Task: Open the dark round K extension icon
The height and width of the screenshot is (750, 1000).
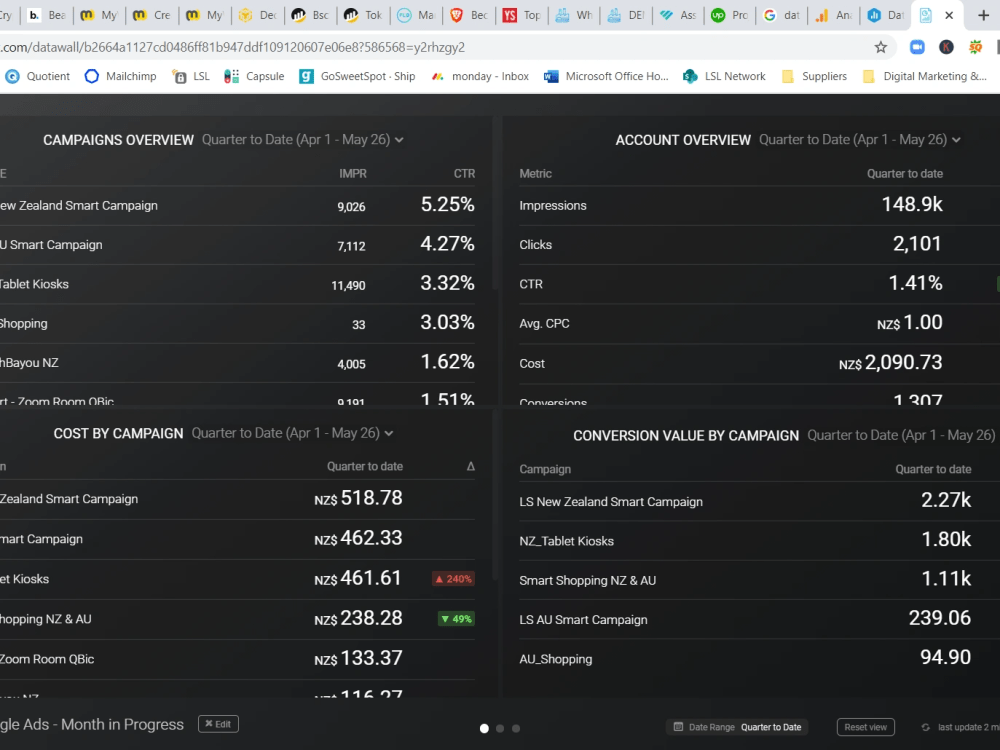Action: tap(946, 47)
